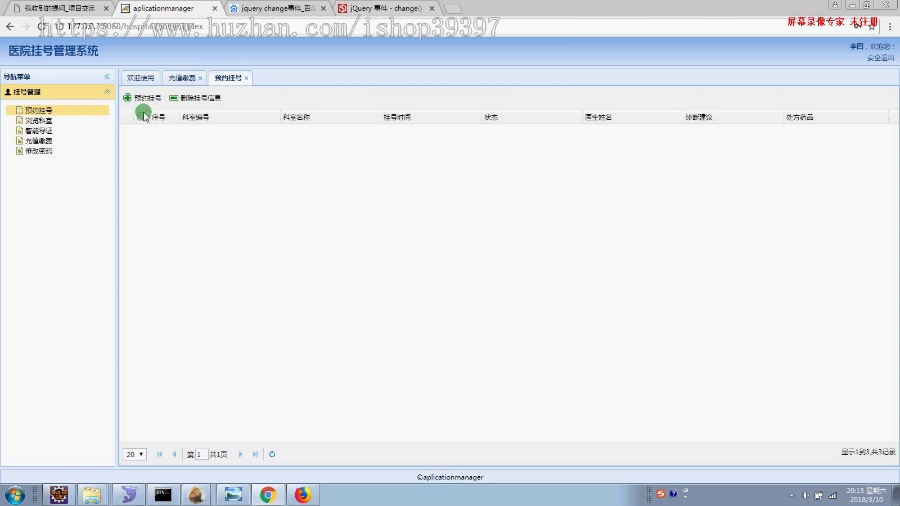900x506 pixels.
Task: Click the browser address bar
Action: [448, 26]
